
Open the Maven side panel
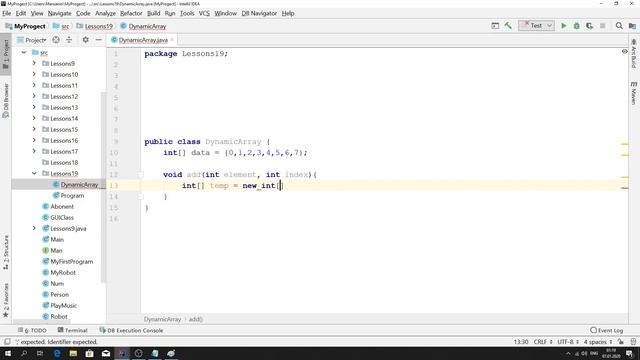(x=633, y=93)
